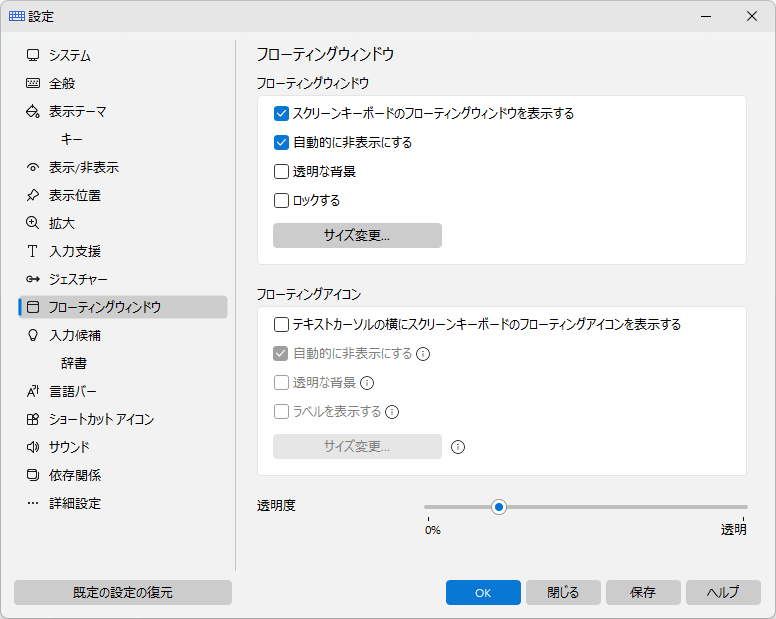Click the システム monitor icon in sidebar

click(33, 55)
